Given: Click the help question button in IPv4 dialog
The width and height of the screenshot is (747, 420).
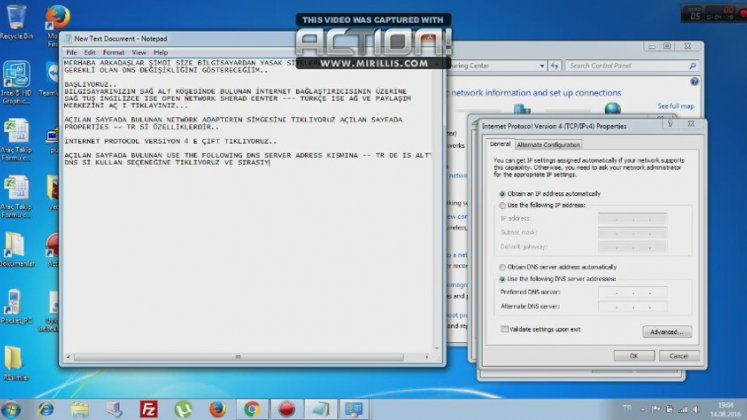Looking at the screenshot, I should (x=670, y=124).
